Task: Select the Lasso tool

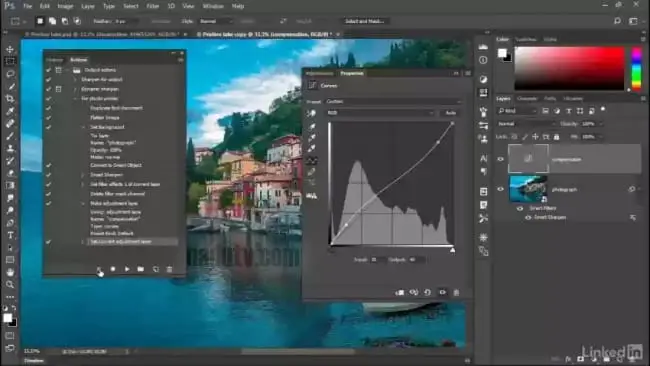Action: pyautogui.click(x=10, y=74)
